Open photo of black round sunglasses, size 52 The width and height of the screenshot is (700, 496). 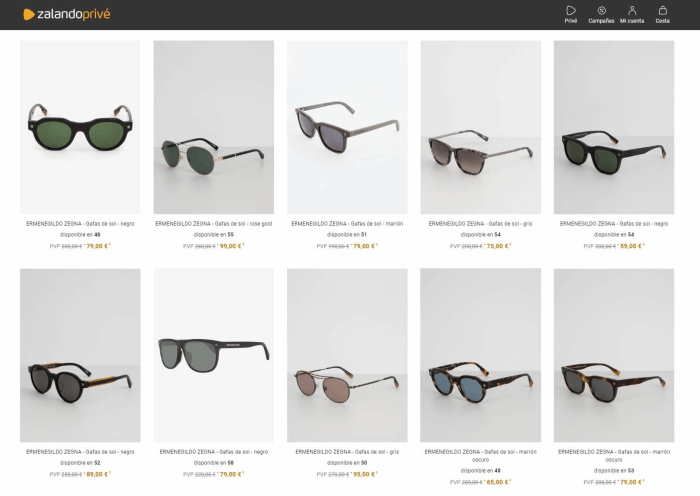tap(80, 355)
